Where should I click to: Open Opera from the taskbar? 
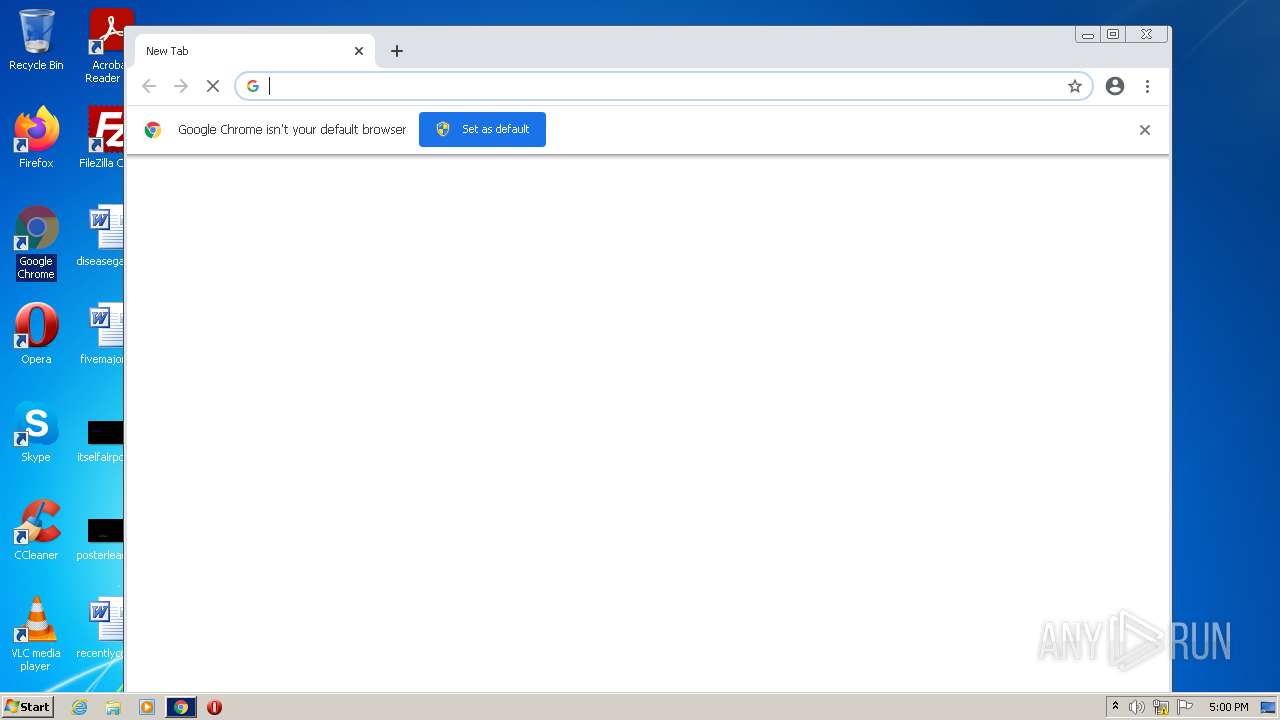(214, 707)
